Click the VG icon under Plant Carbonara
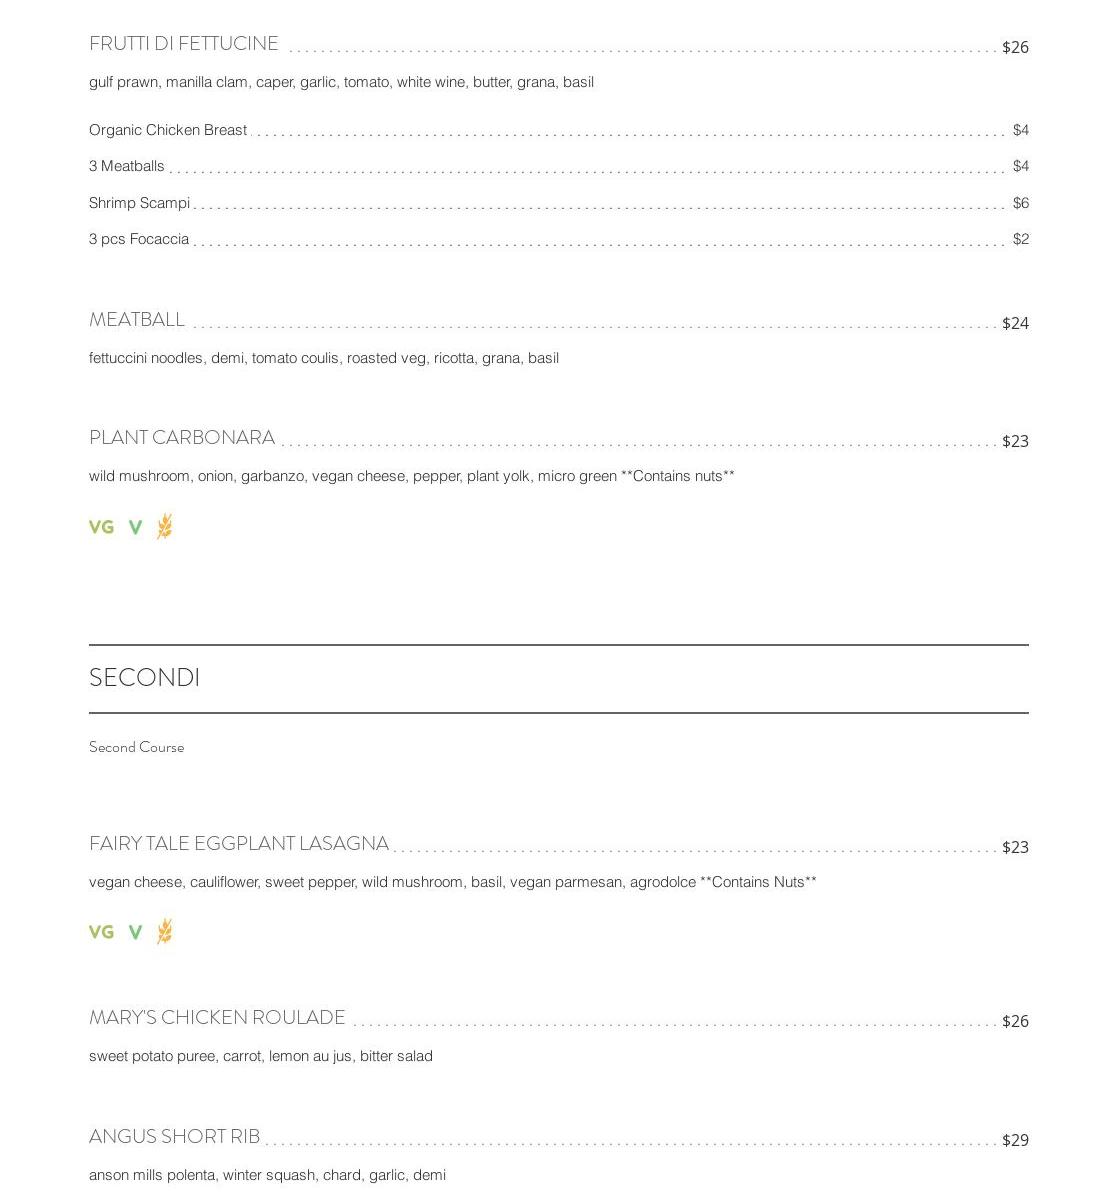Viewport: 1117px width, 1201px height. [x=101, y=527]
